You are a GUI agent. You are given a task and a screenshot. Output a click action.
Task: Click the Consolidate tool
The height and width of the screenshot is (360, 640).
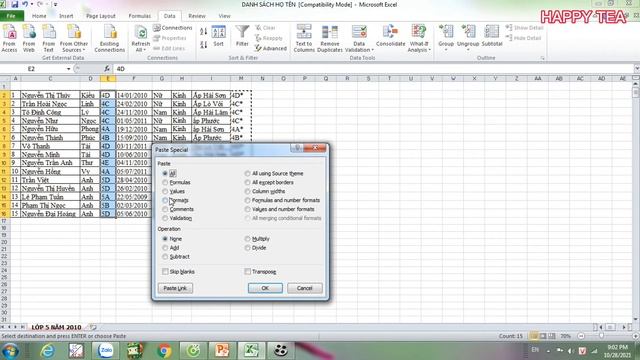[391, 36]
